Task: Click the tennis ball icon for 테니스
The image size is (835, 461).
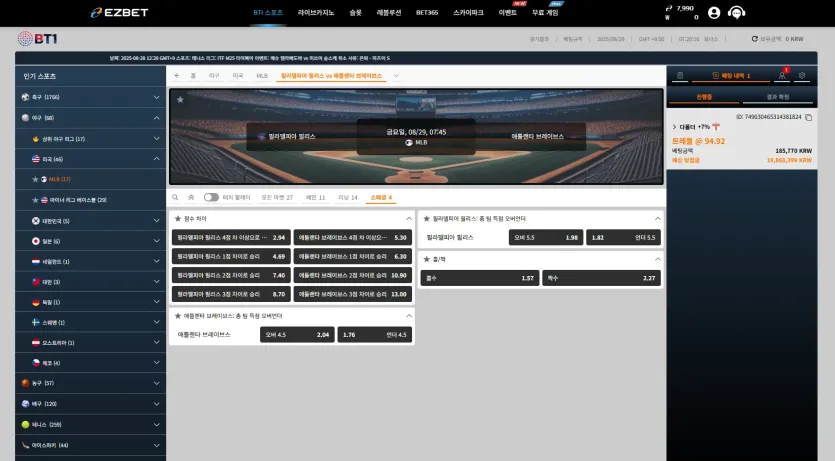Action: (25, 424)
